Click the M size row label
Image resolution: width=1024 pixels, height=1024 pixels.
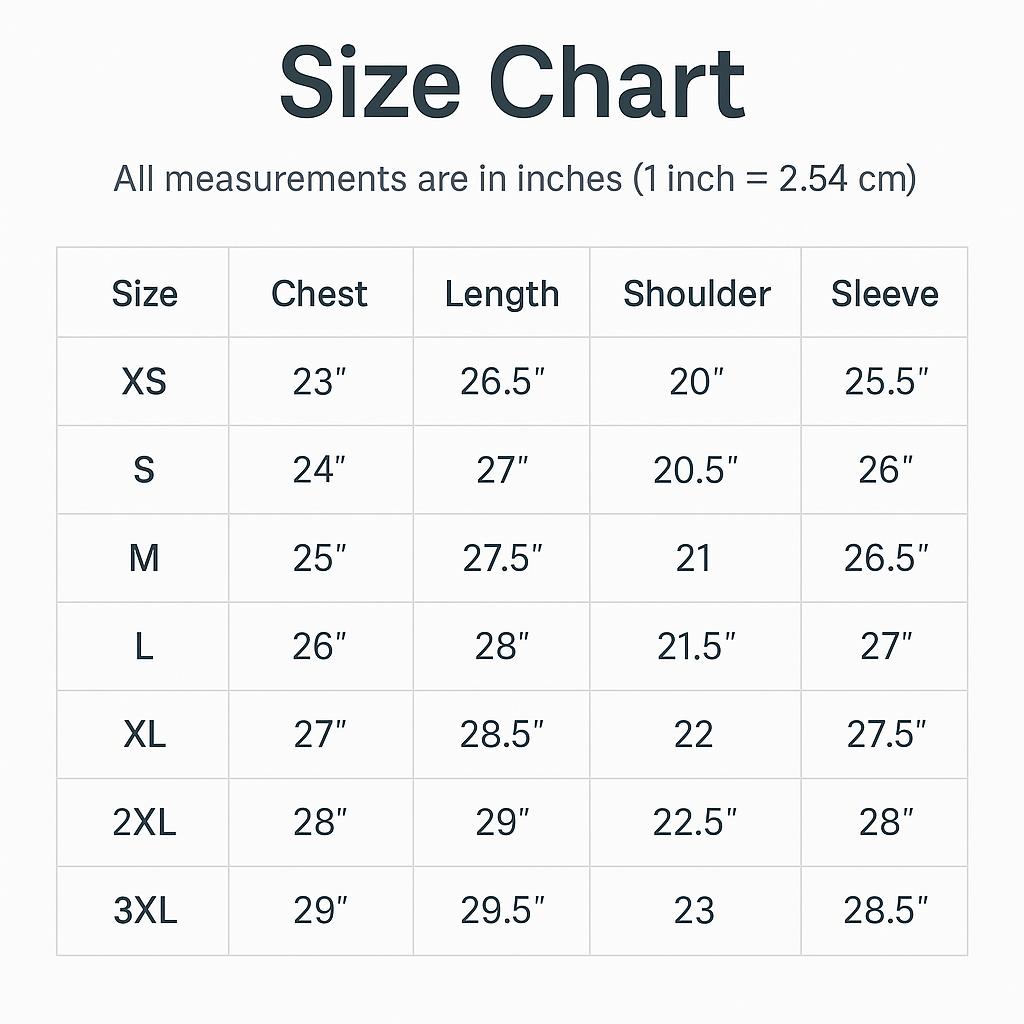click(144, 558)
